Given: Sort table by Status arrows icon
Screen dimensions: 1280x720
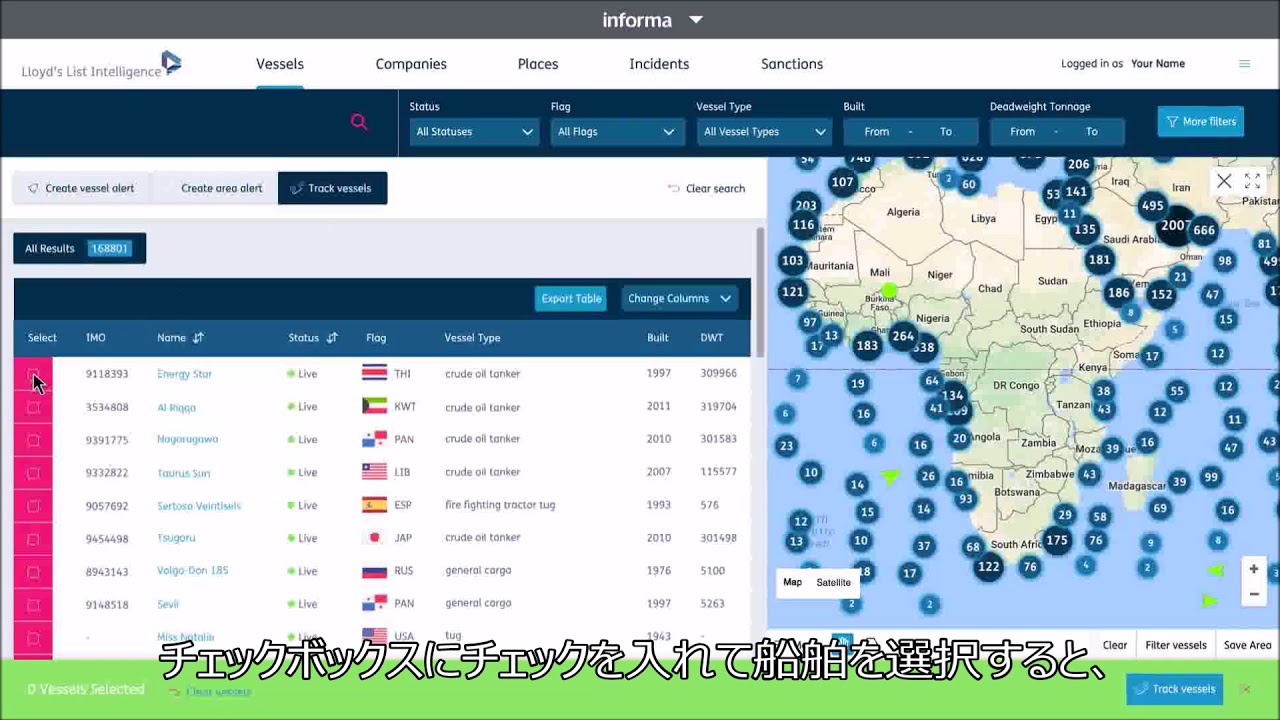Looking at the screenshot, I should 332,338.
